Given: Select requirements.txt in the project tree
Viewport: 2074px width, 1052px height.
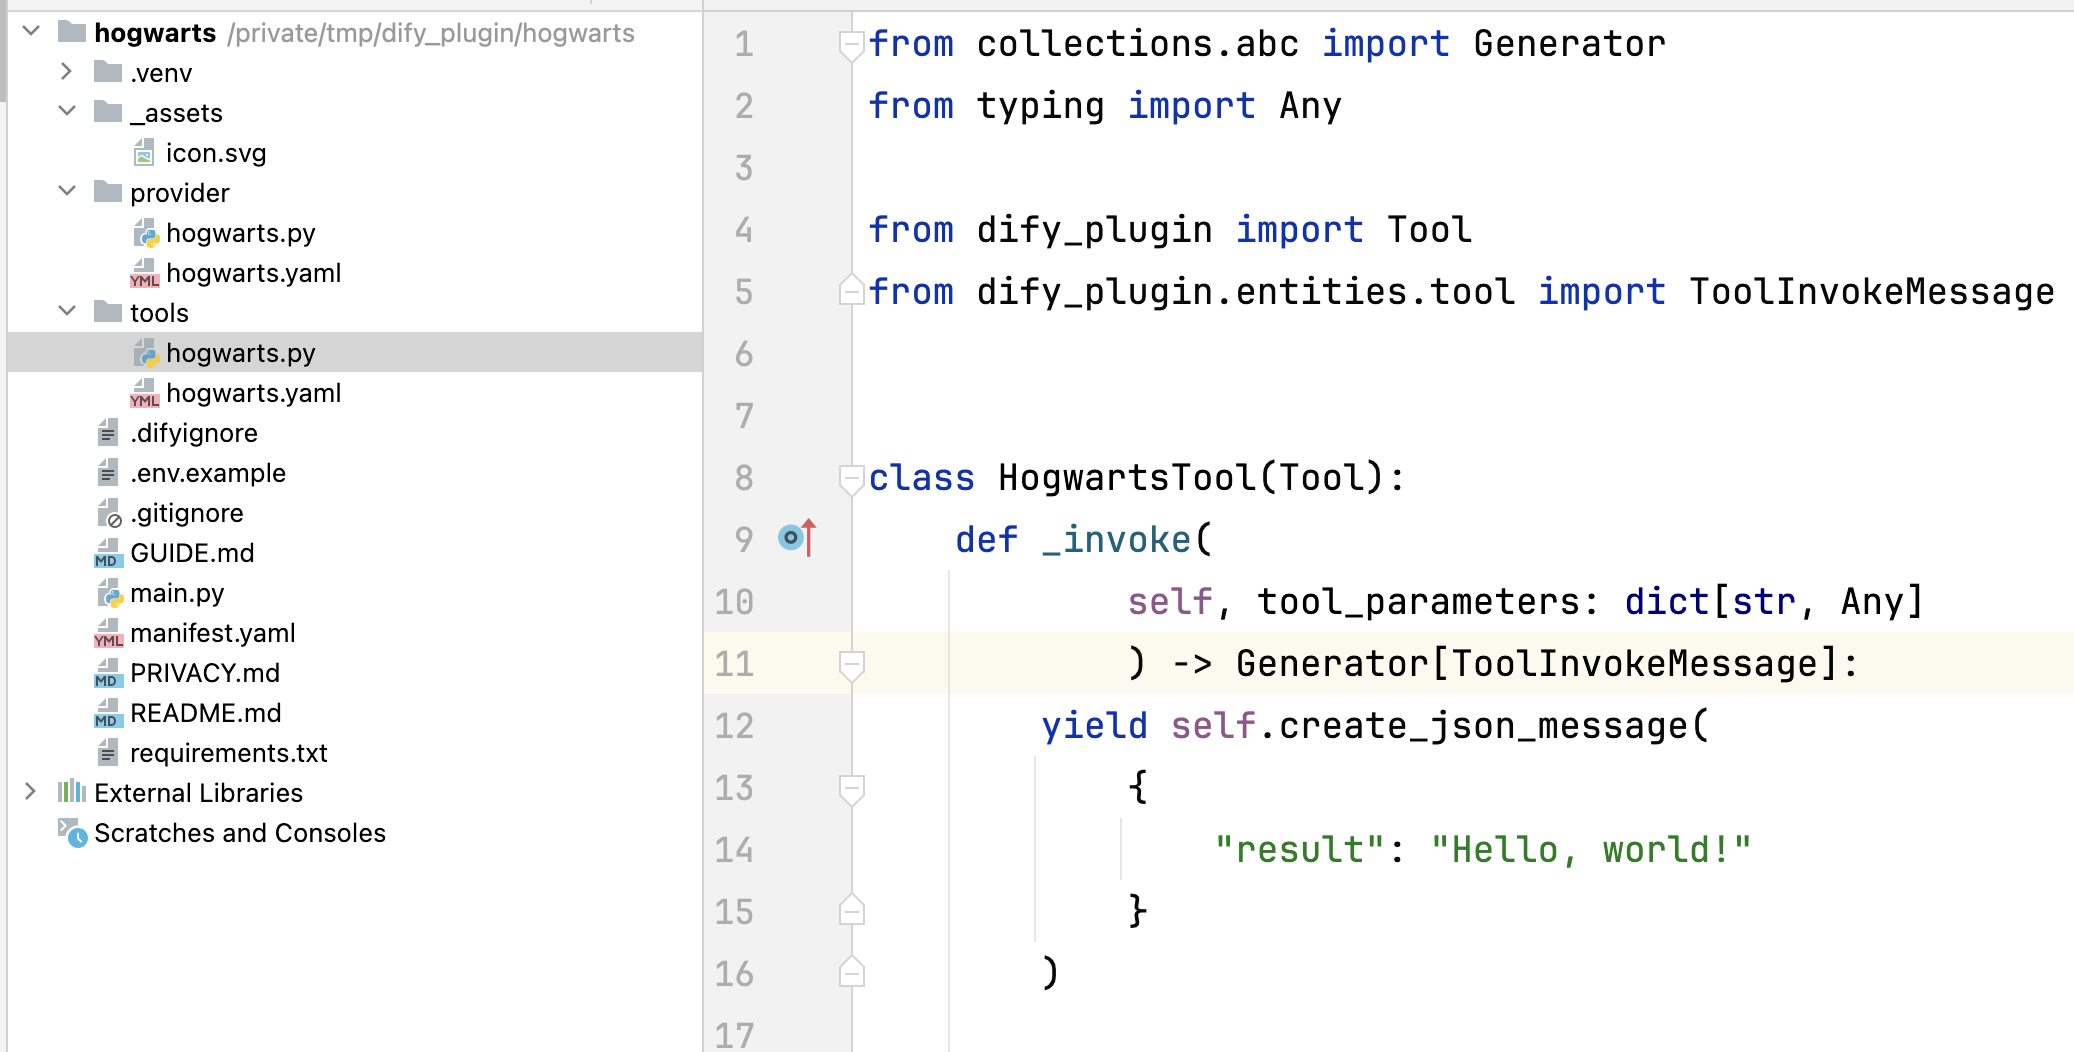Looking at the screenshot, I should [x=228, y=753].
